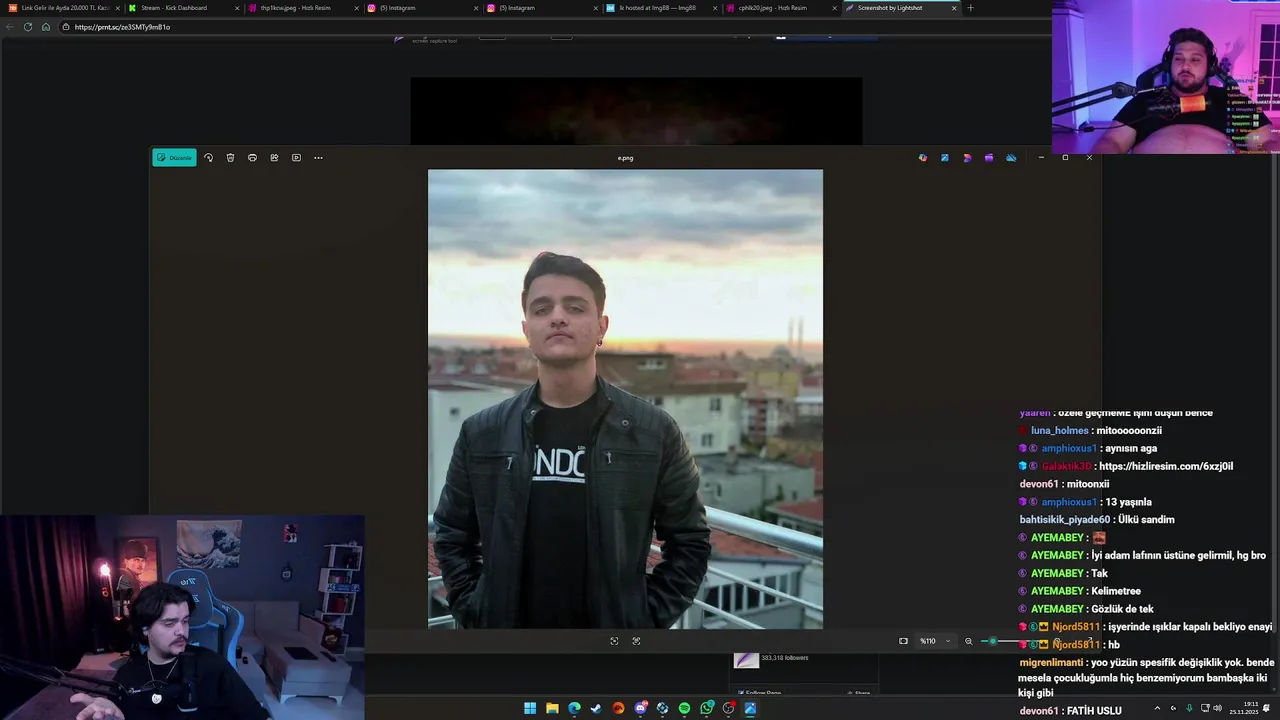
Task: Click AYEMABEY's Kelimetree message
Action: 1116,591
